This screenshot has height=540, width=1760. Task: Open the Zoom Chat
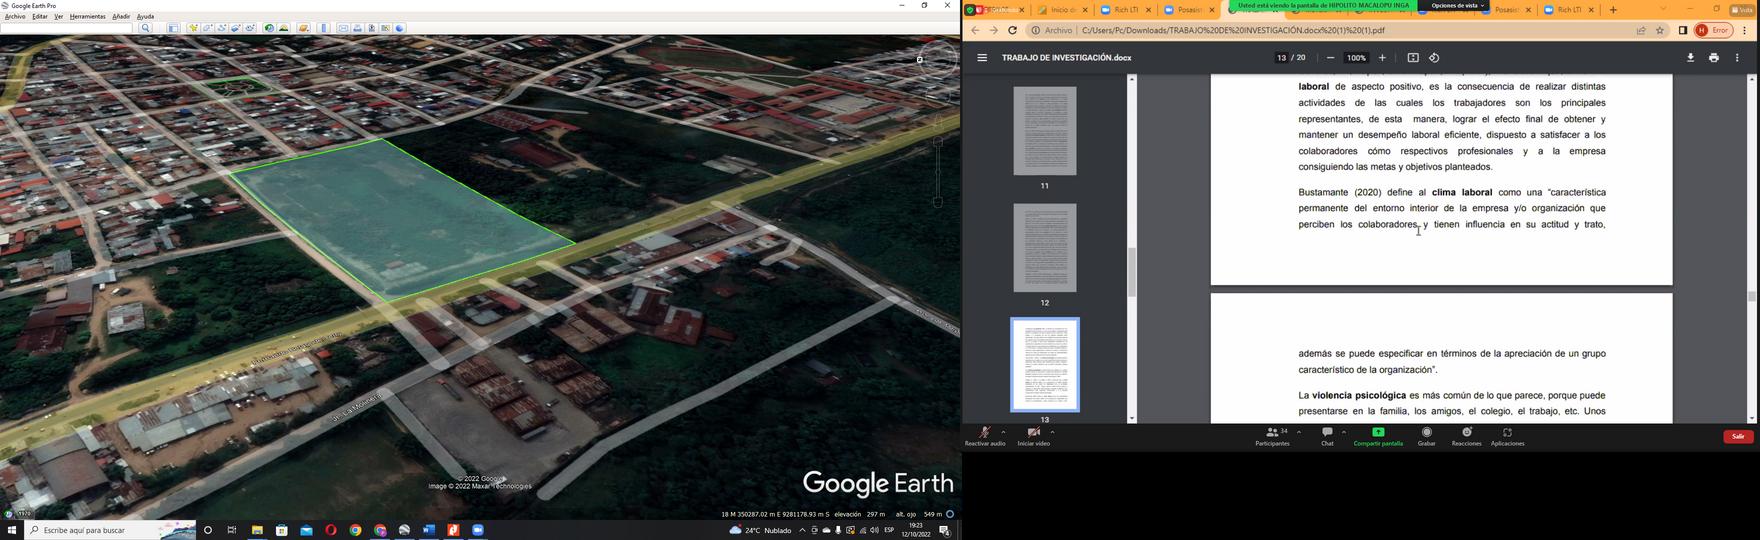1327,436
